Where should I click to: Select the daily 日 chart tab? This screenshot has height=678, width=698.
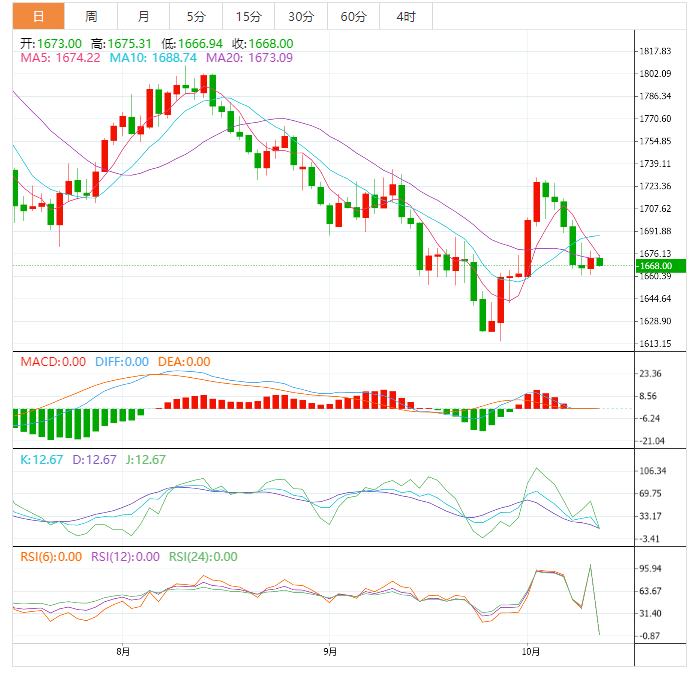[39, 16]
